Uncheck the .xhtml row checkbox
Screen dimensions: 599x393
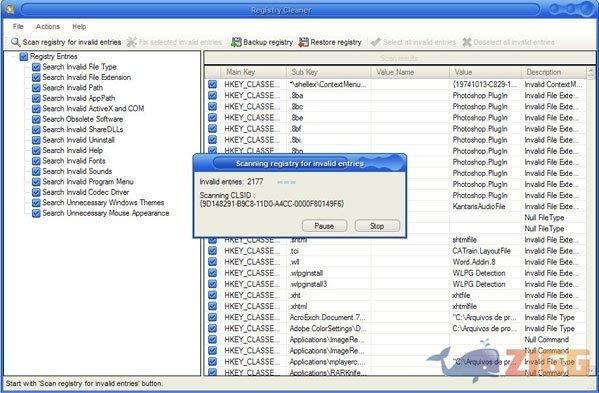(212, 306)
